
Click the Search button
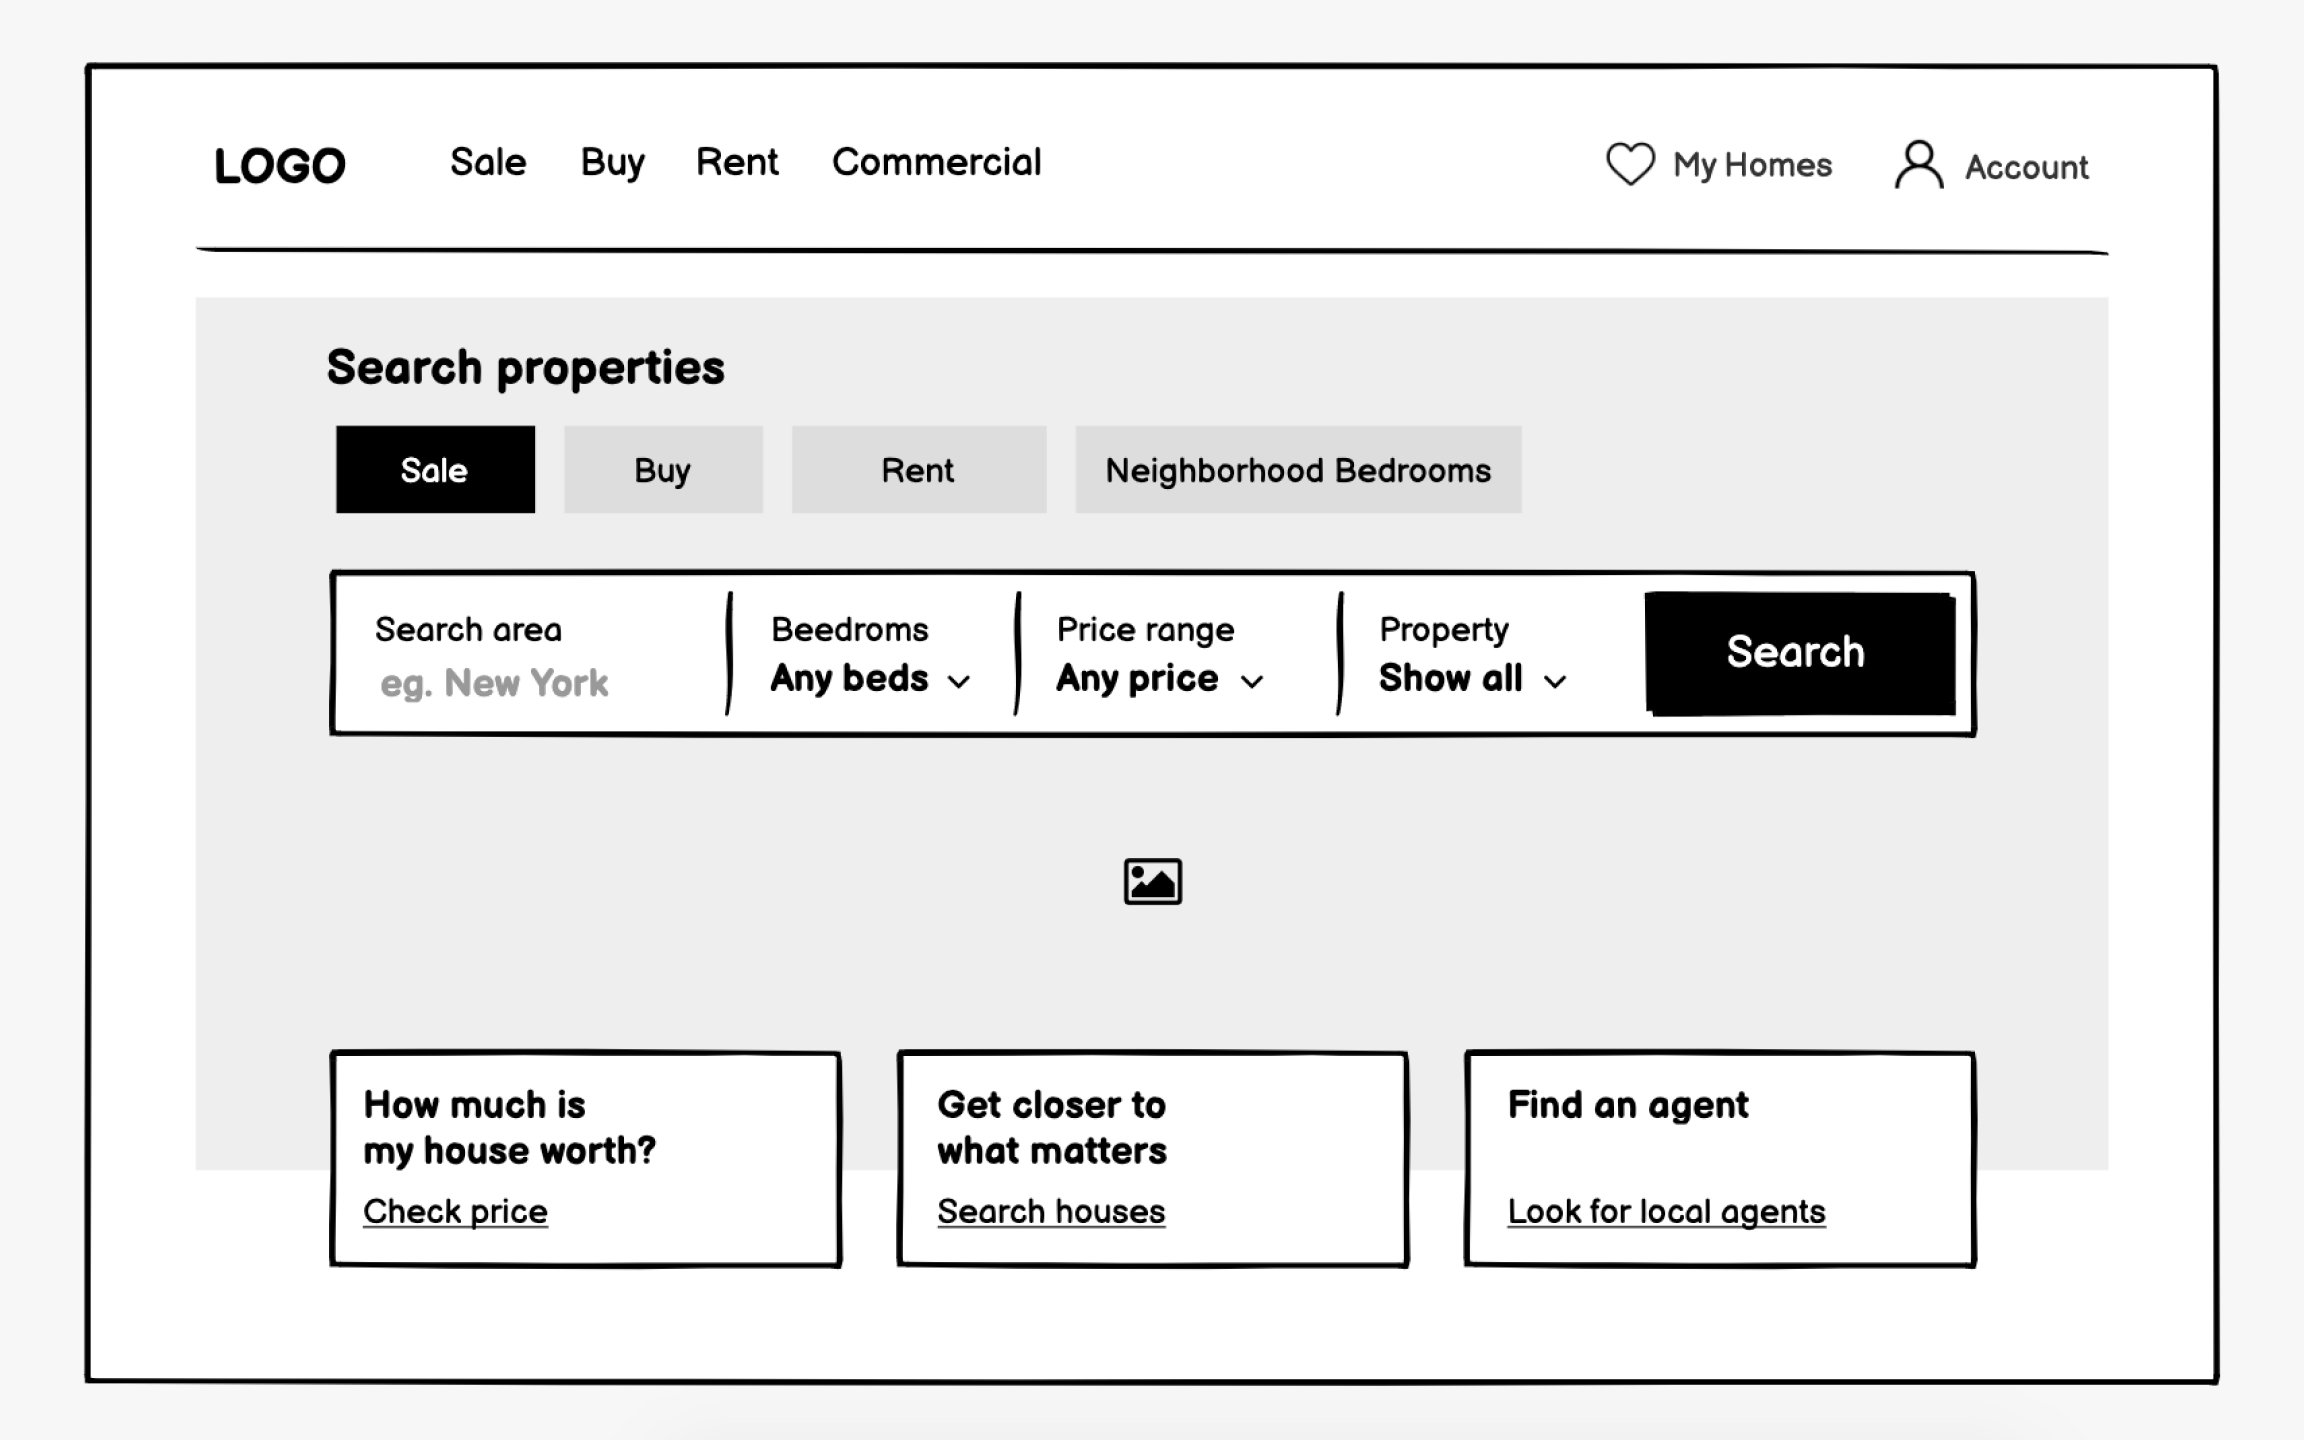[1795, 652]
